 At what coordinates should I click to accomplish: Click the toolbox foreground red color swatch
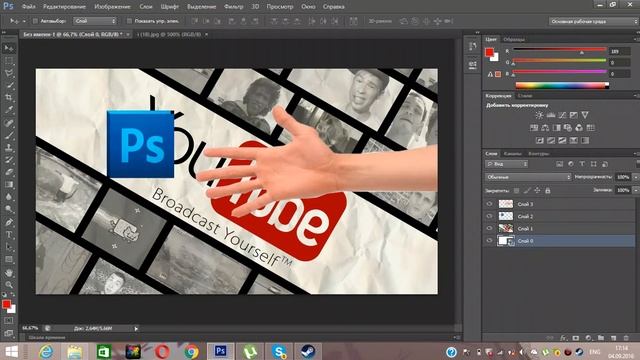[x=6, y=304]
